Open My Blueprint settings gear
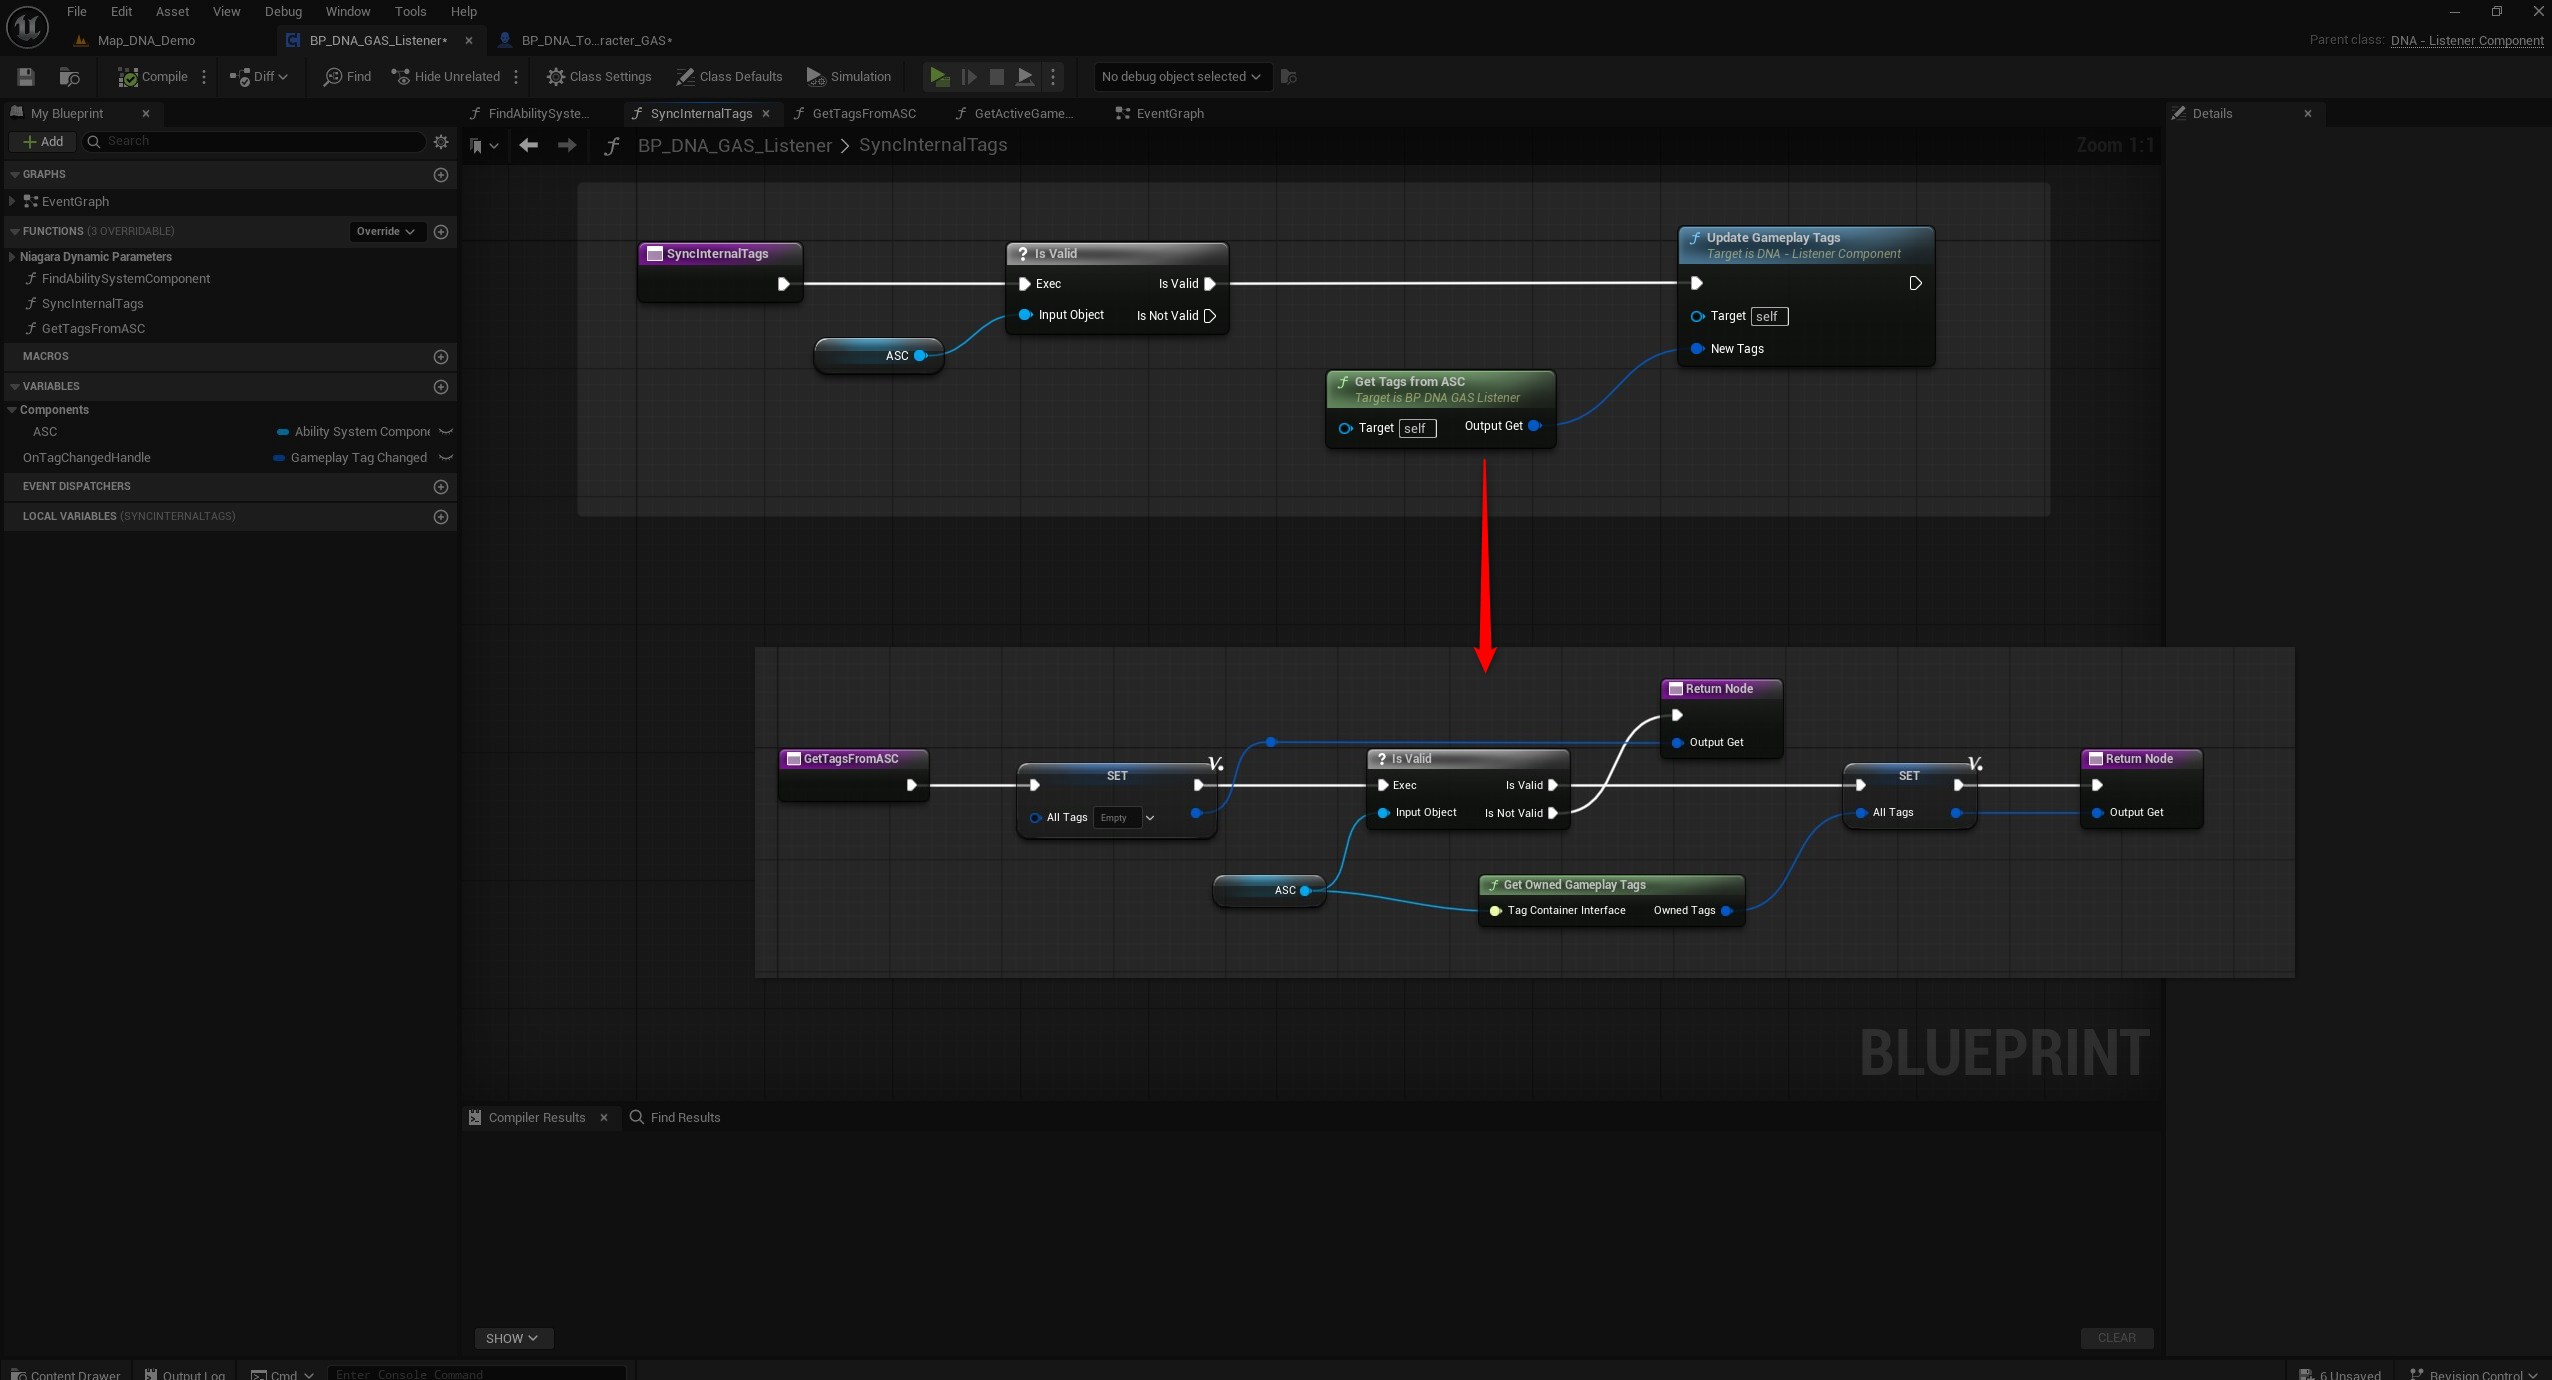Viewport: 2552px width, 1380px height. coord(441,142)
